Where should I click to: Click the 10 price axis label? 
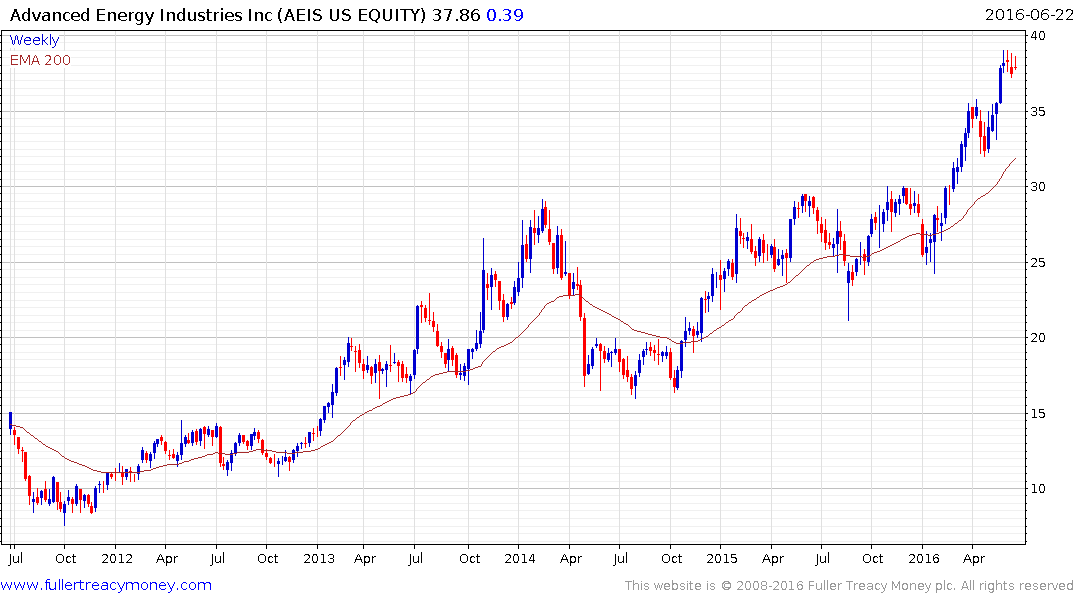(1038, 488)
